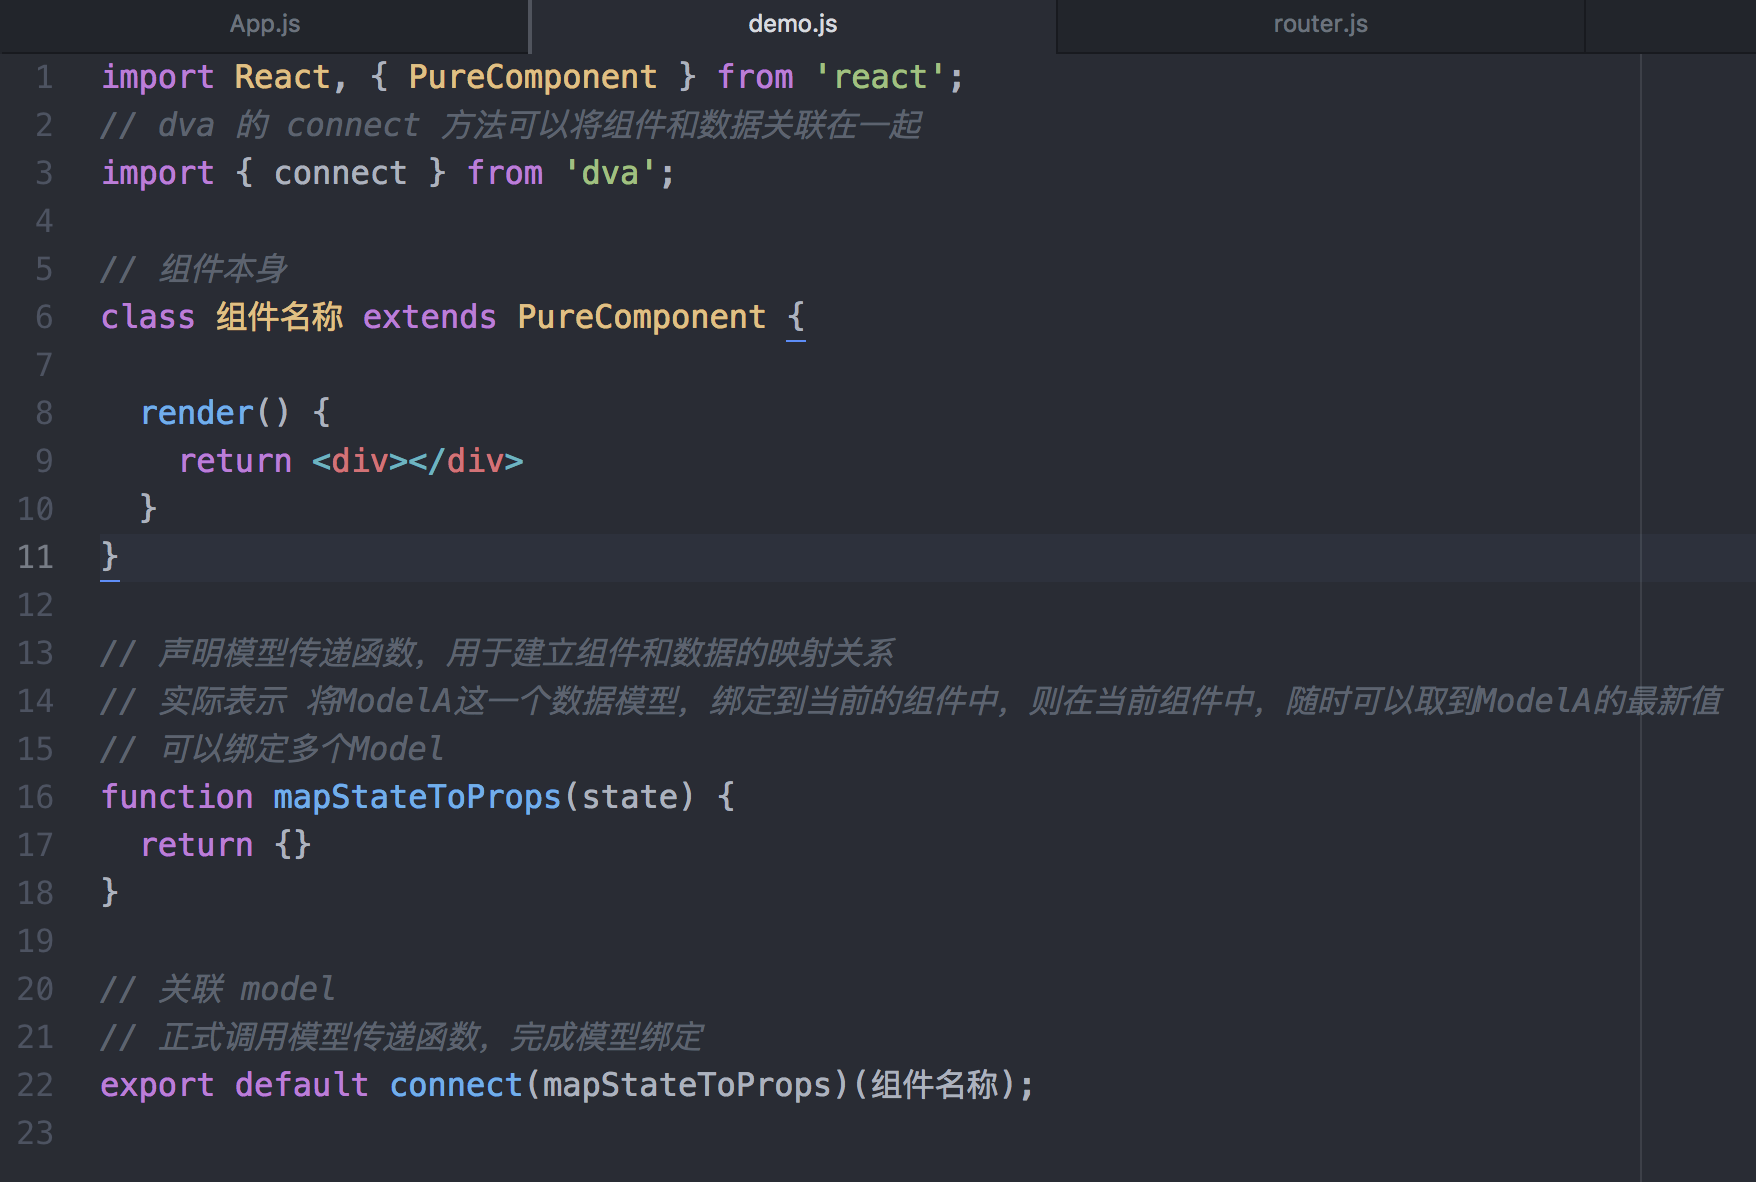Click the connect call on line 22
1756x1182 pixels.
point(456,1084)
